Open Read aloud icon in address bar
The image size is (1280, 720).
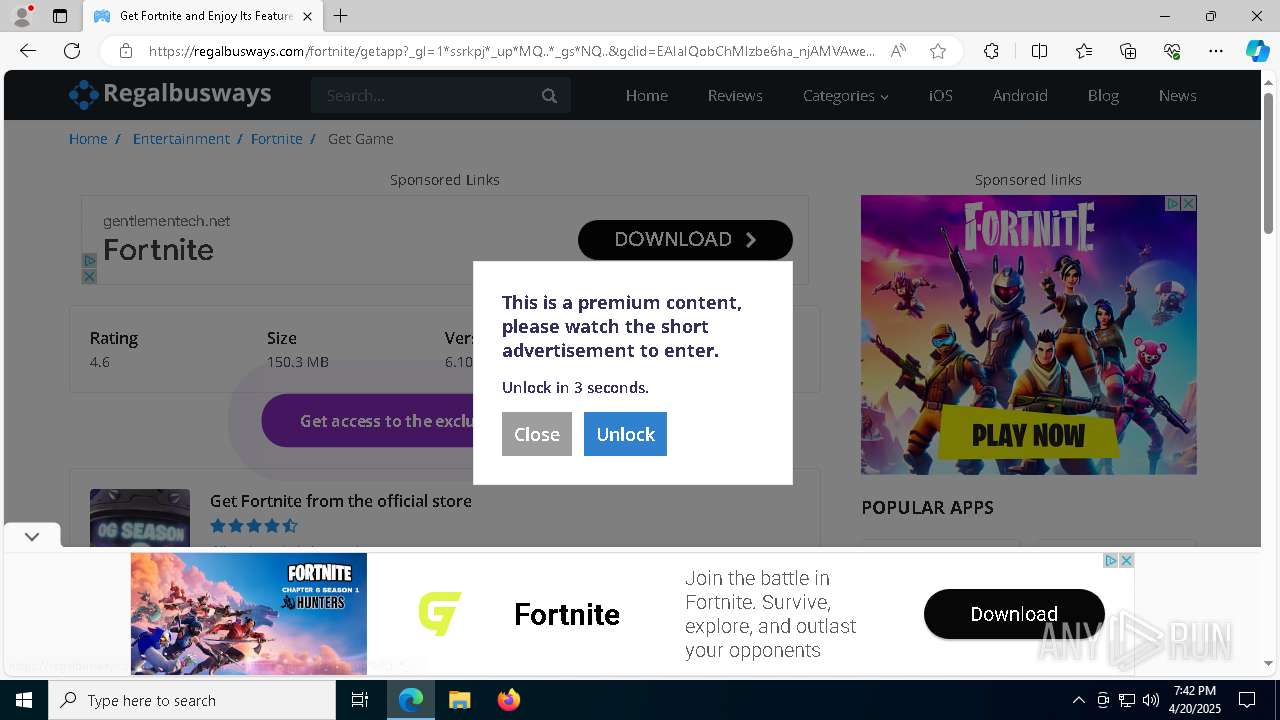point(898,51)
